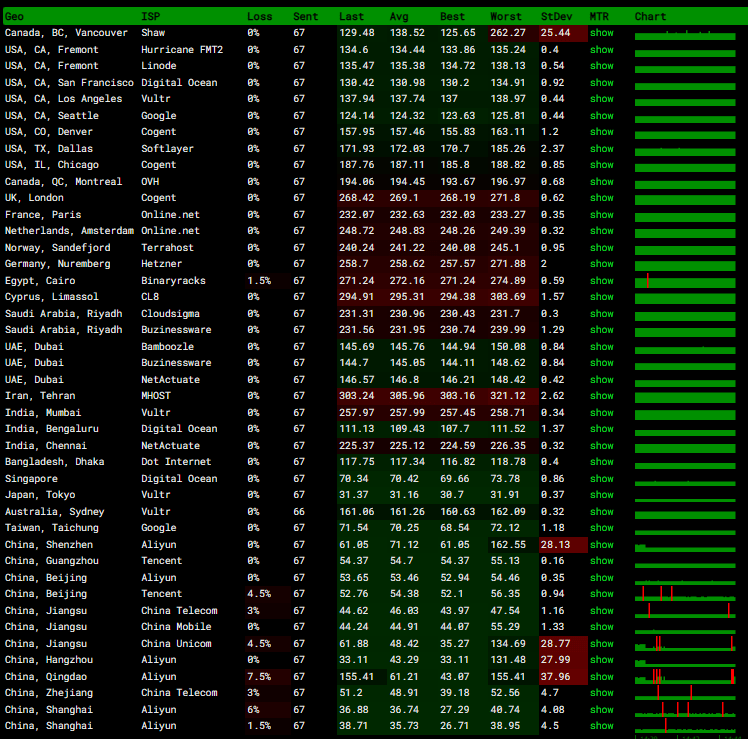Open latency chart for Canada Vancouver
Image resolution: width=748 pixels, height=739 pixels.
(x=685, y=34)
